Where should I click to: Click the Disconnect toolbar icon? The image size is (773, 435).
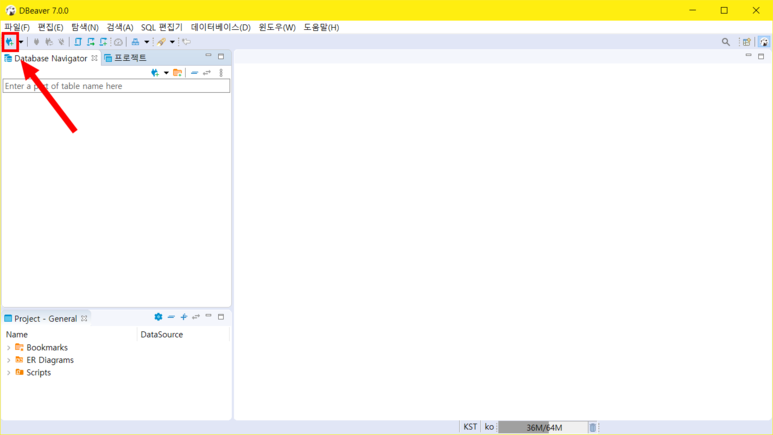tap(61, 42)
